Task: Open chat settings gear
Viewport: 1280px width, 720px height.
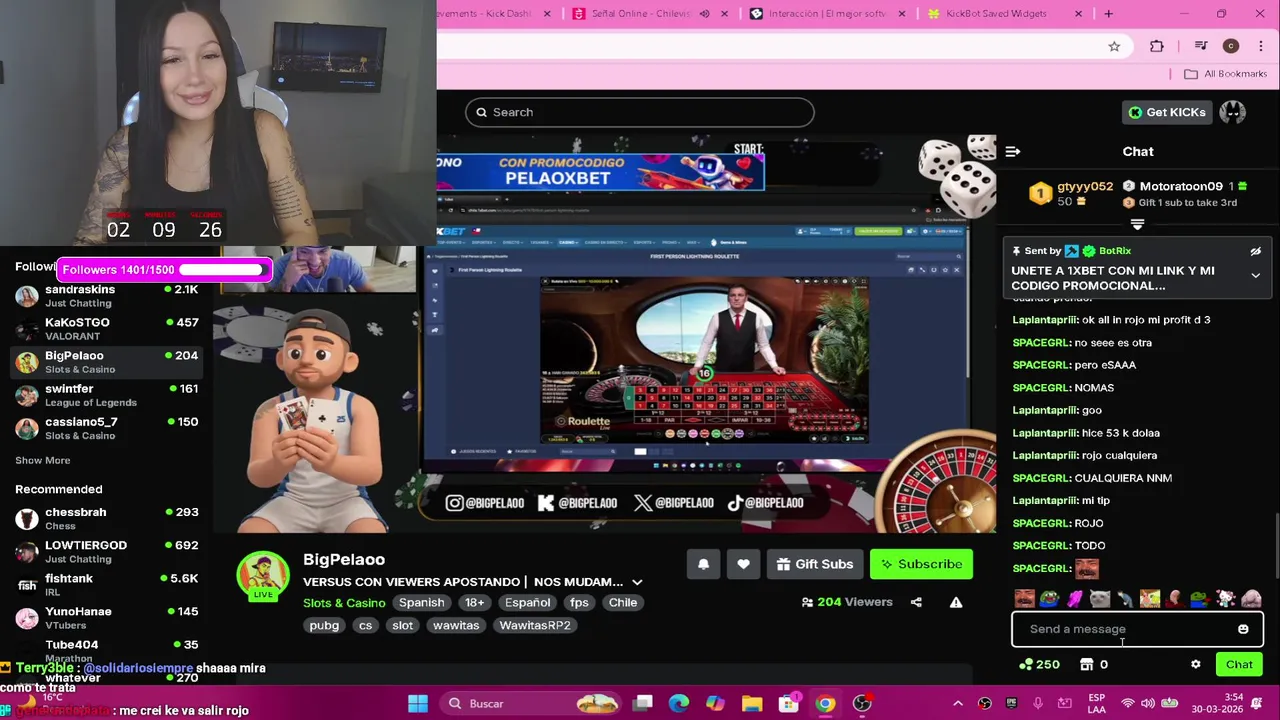Action: click(1195, 664)
